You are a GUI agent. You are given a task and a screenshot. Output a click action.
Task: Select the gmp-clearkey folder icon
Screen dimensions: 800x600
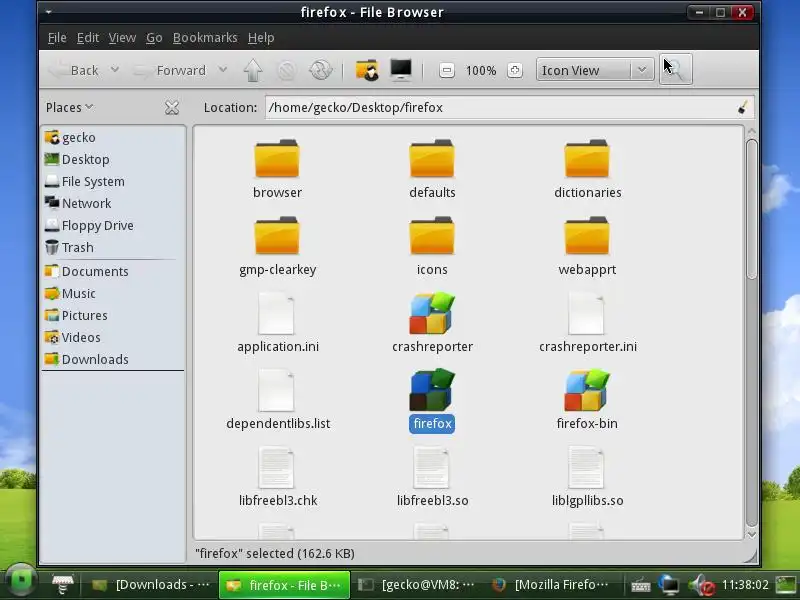click(277, 236)
